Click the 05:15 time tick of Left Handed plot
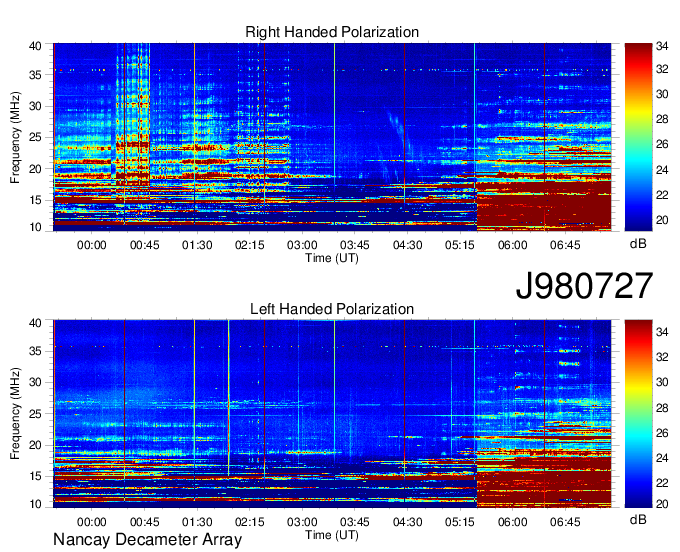This screenshot has width=680, height=552. pyautogui.click(x=460, y=522)
